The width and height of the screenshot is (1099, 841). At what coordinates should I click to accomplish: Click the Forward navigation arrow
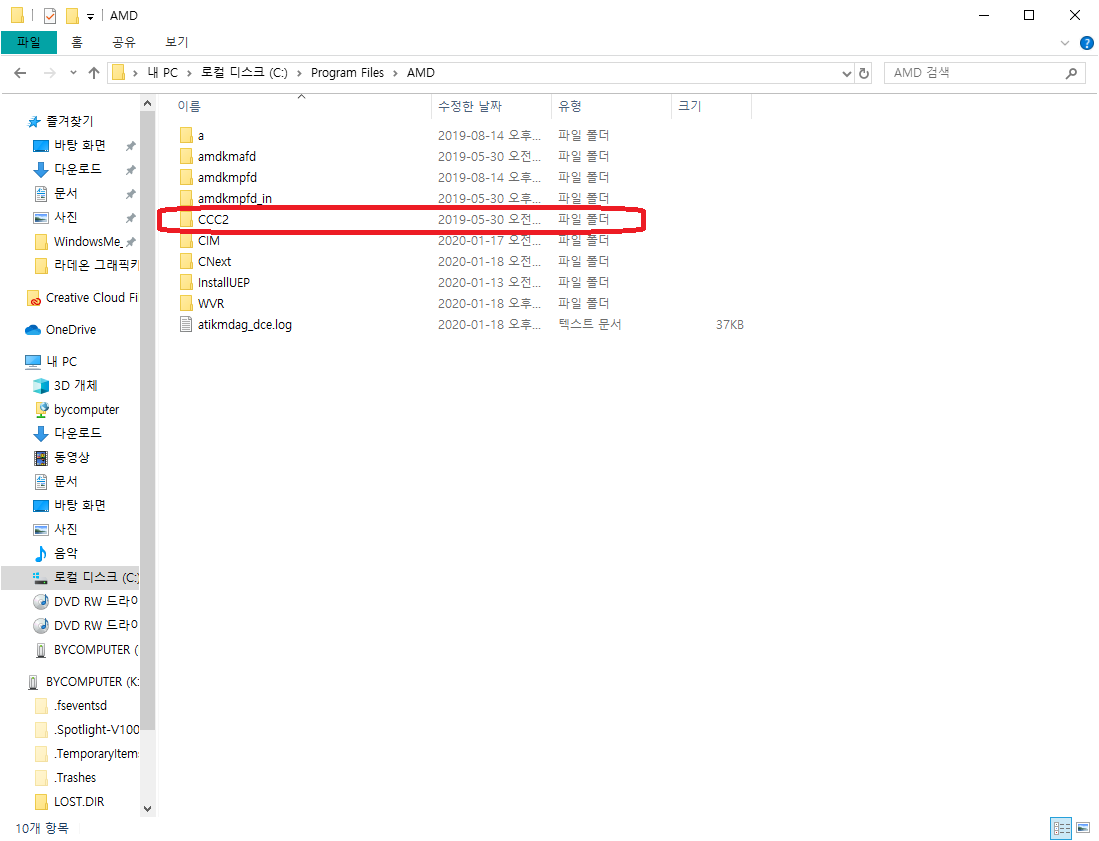coord(49,73)
